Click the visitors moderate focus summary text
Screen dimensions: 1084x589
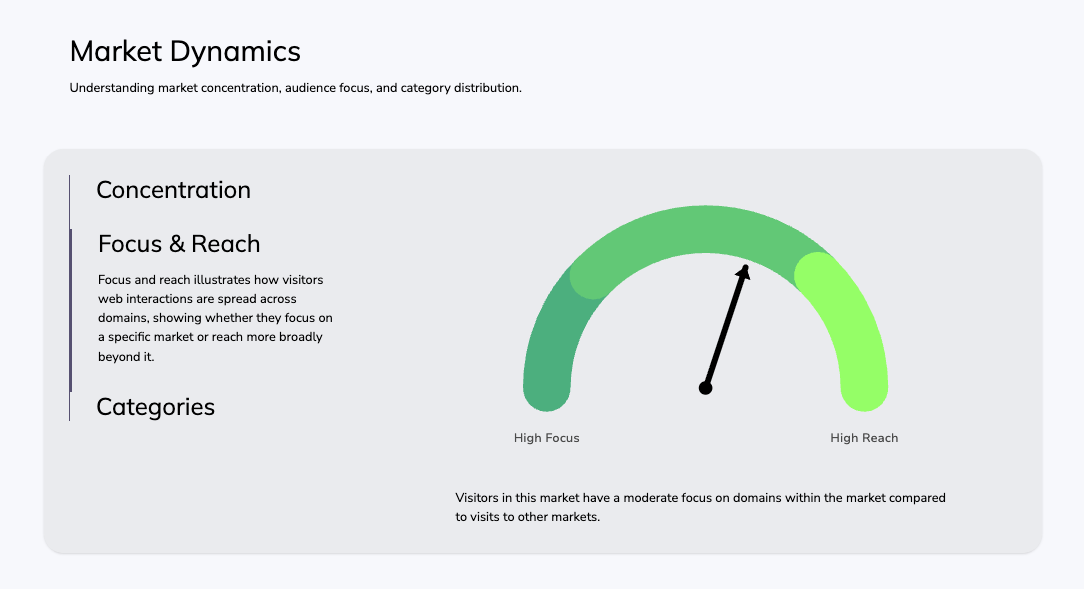(700, 507)
